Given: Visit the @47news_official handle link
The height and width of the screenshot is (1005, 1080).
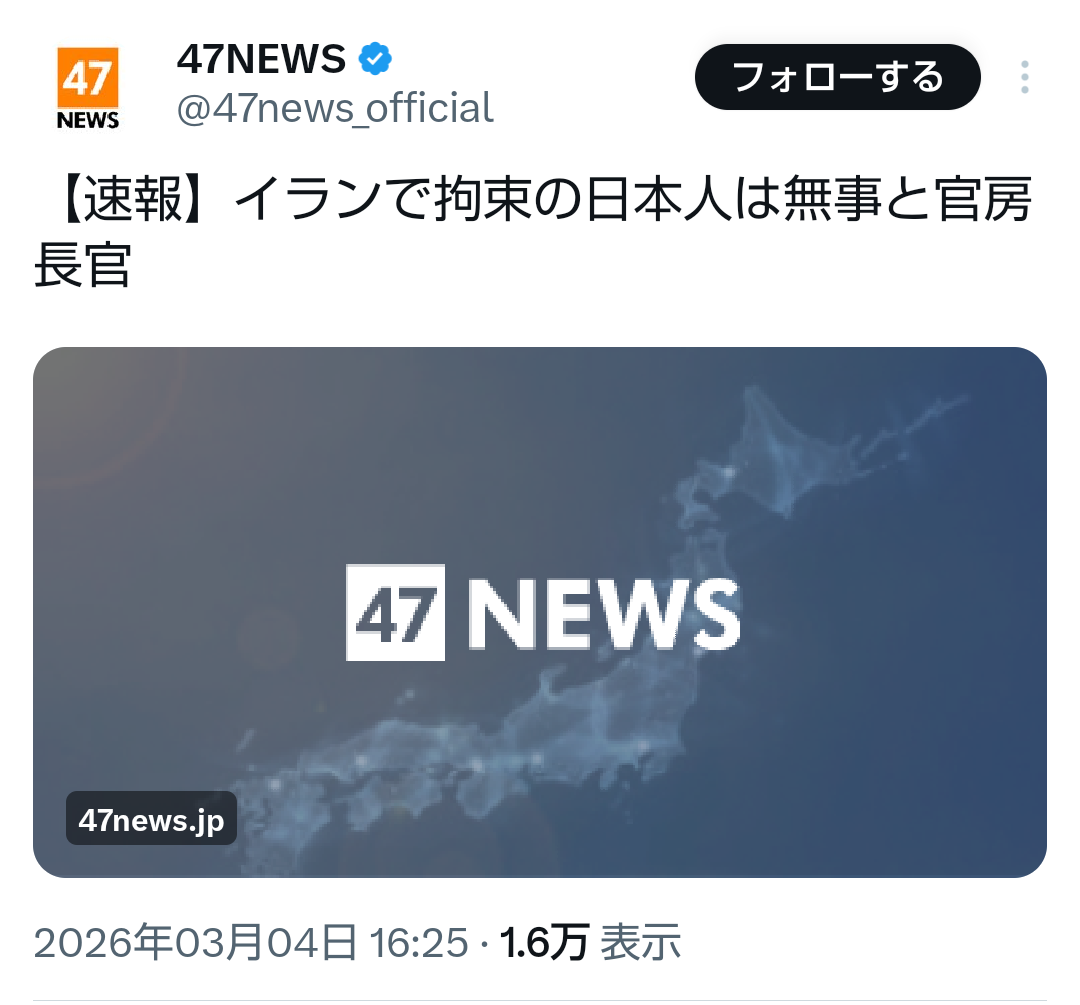Looking at the screenshot, I should click(x=335, y=108).
